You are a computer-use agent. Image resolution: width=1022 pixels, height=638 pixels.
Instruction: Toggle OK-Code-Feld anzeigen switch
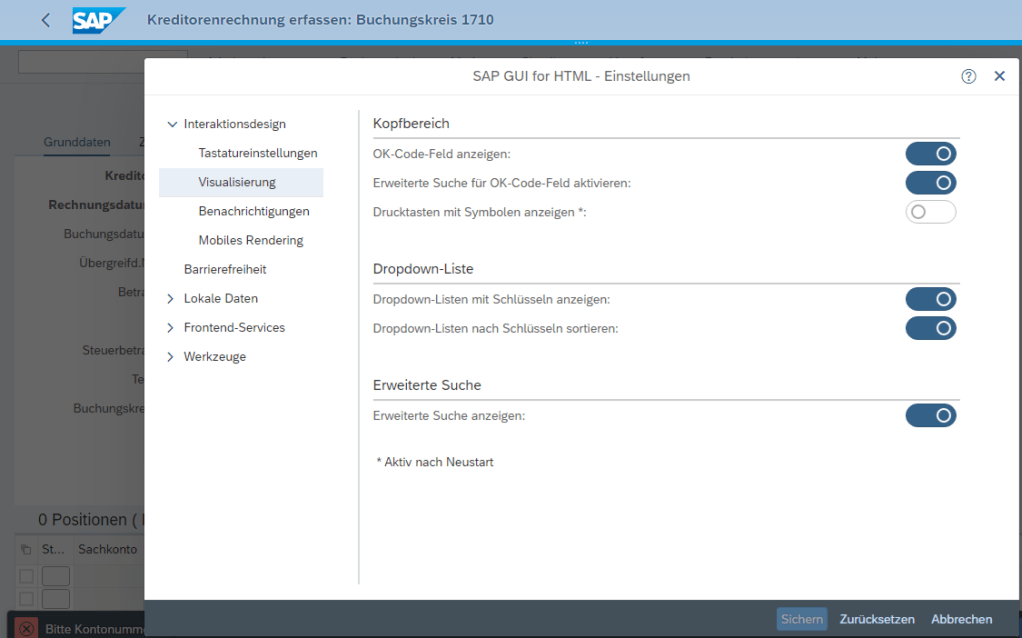pyautogui.click(x=930, y=154)
